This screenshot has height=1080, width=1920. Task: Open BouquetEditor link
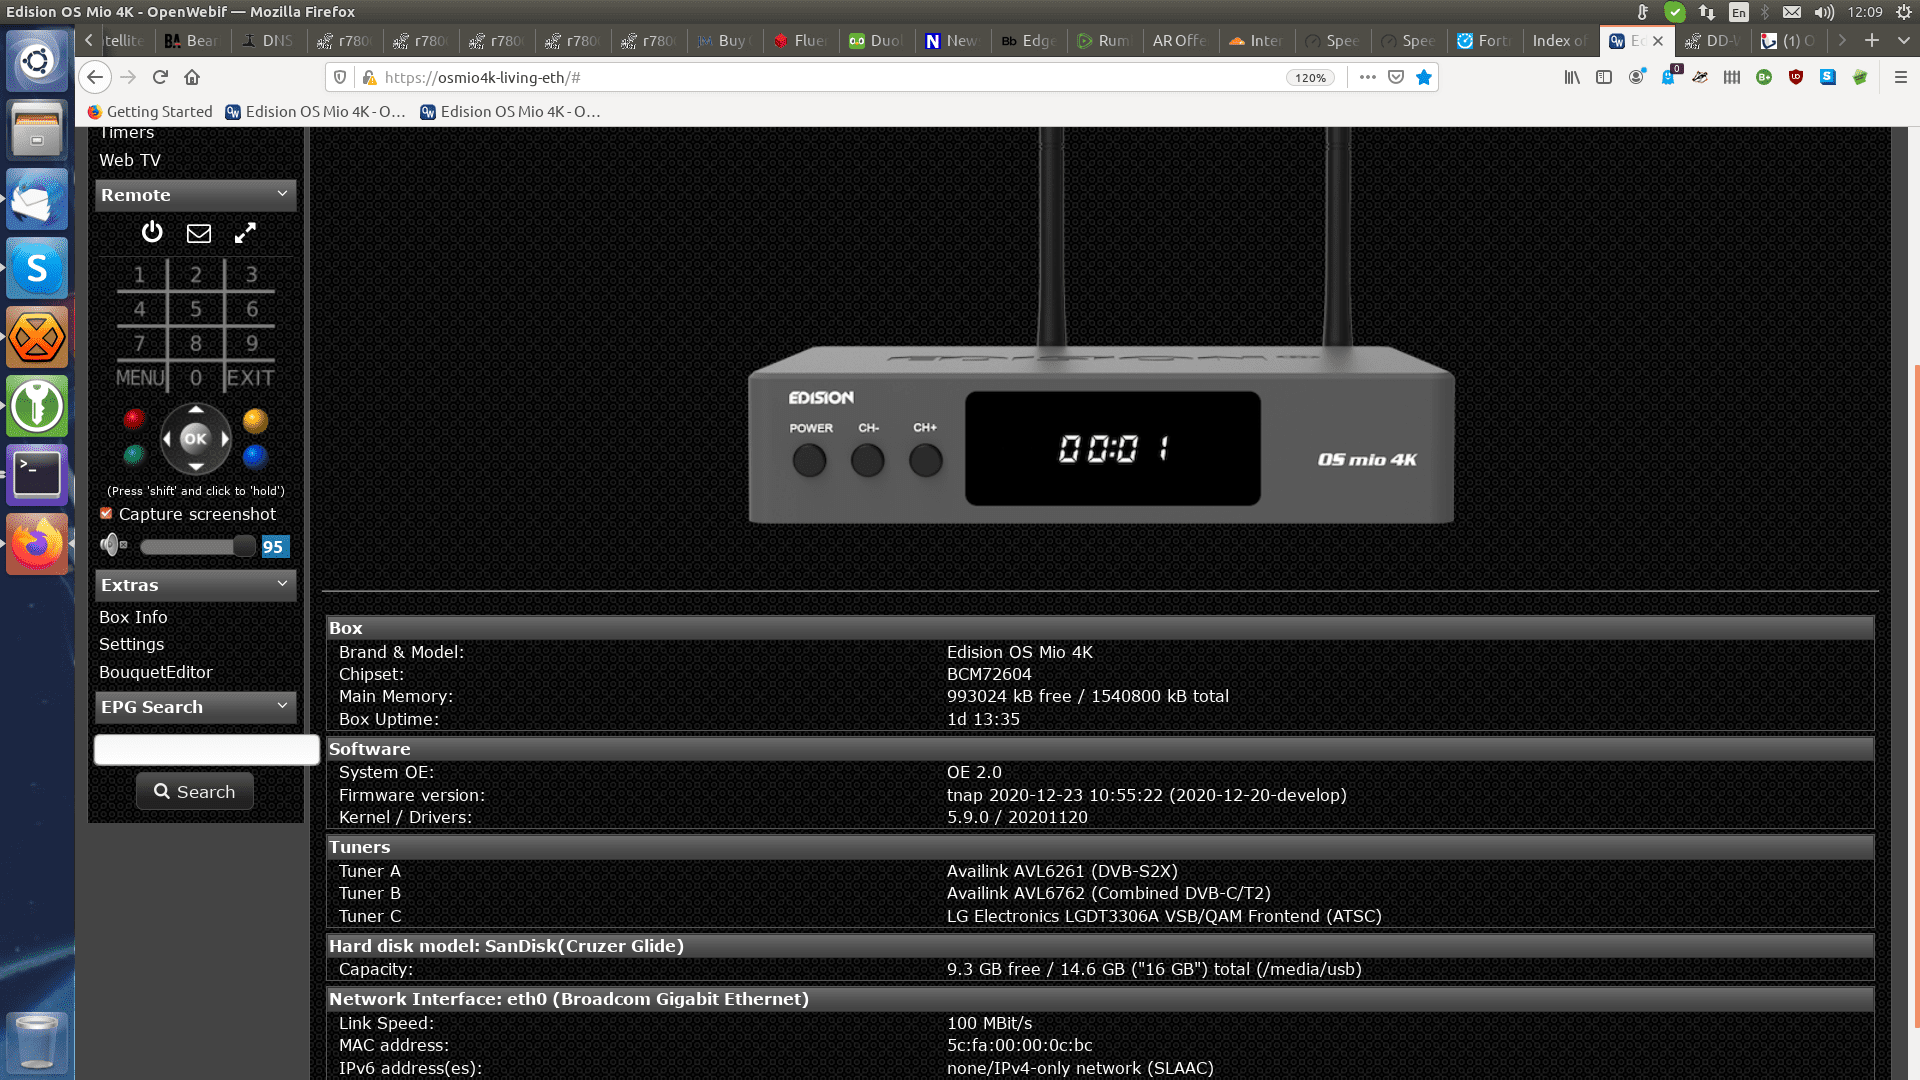click(x=155, y=672)
